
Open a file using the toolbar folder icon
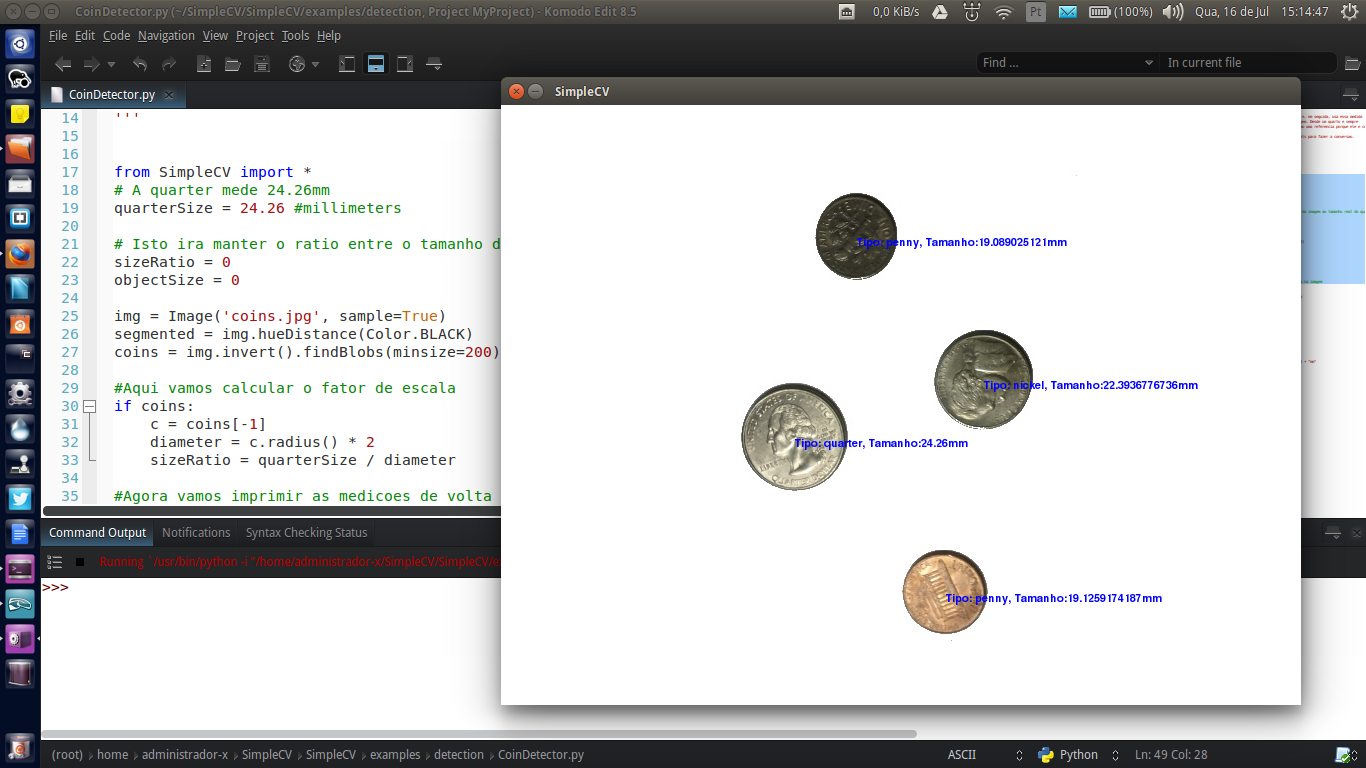pyautogui.click(x=234, y=63)
